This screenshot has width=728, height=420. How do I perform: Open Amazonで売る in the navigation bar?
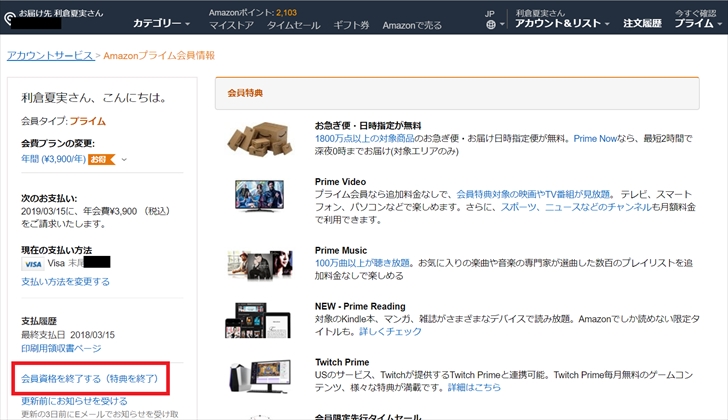coord(412,26)
